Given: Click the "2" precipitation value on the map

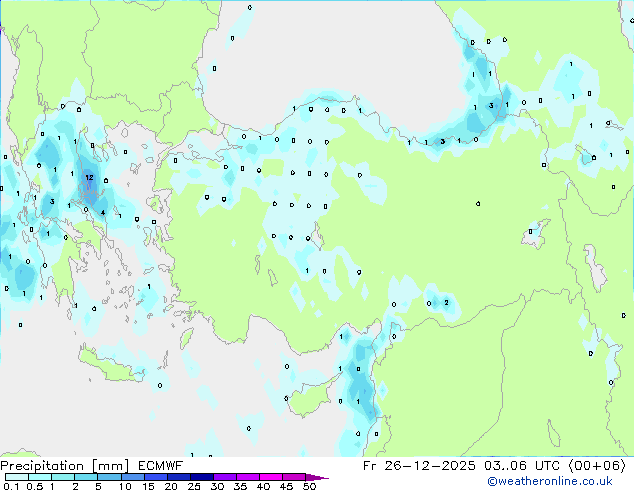Looking at the screenshot, I should 446,302.
